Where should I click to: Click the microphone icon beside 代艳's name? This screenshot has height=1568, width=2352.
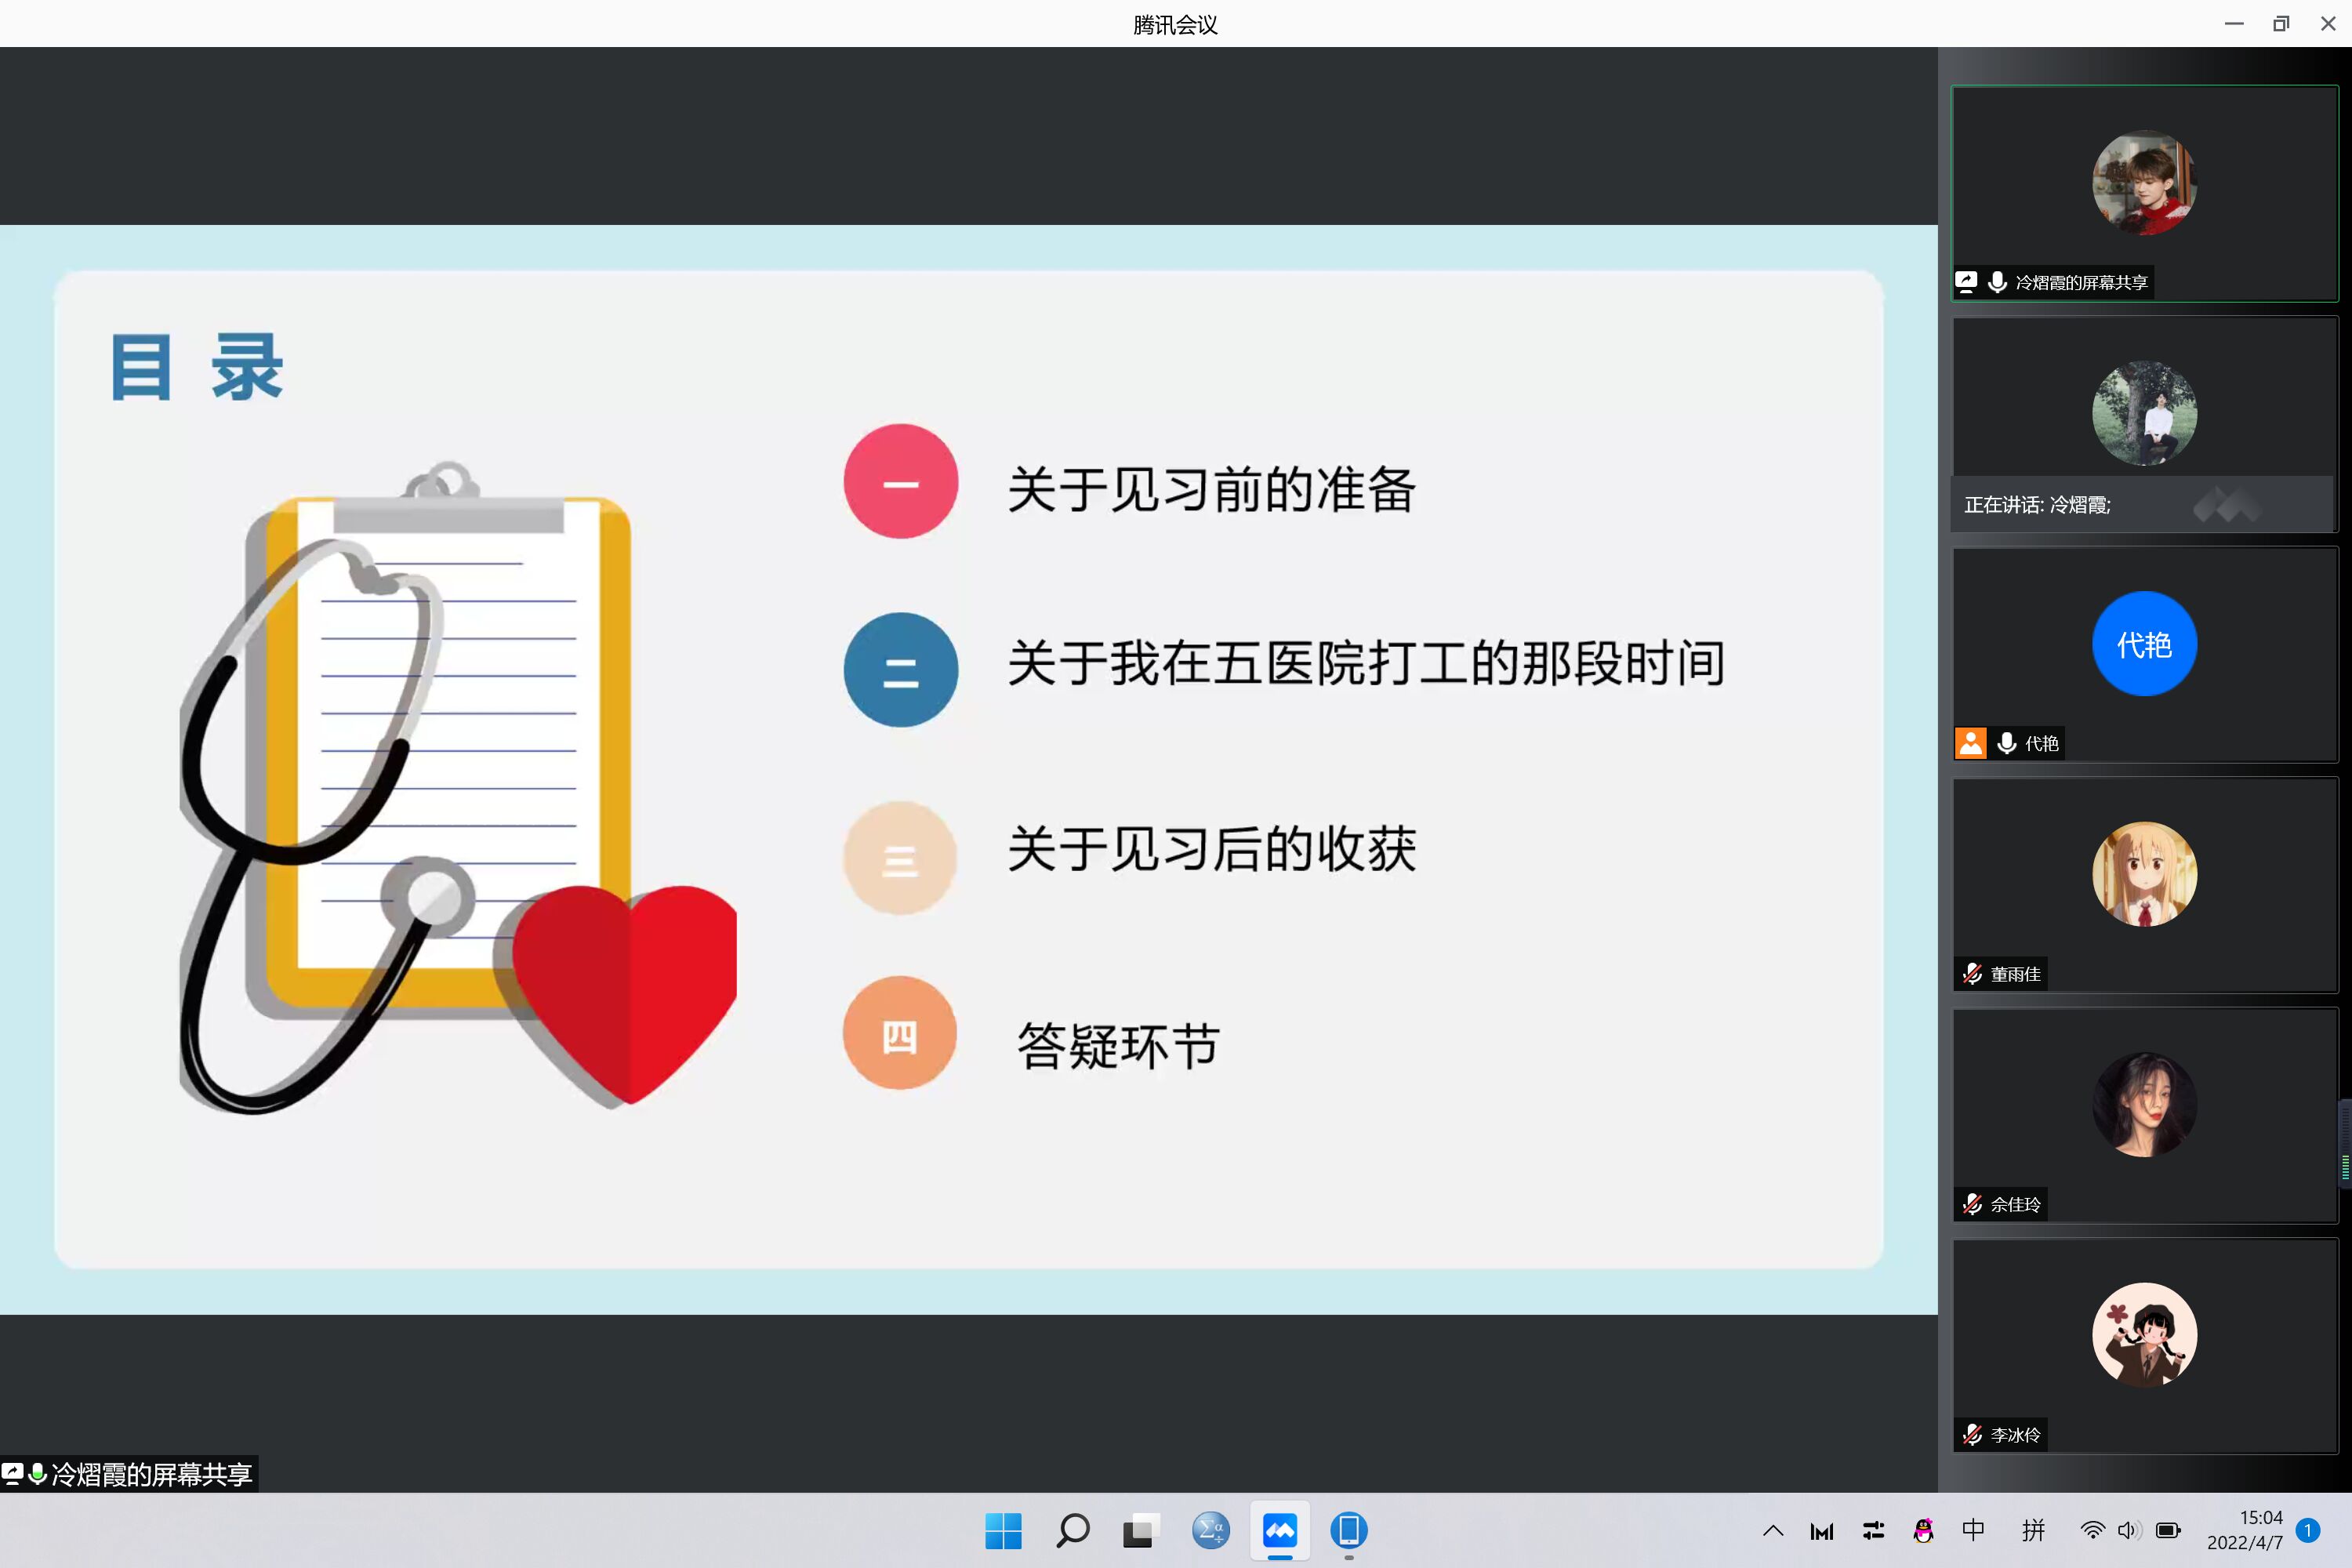pos(2006,743)
